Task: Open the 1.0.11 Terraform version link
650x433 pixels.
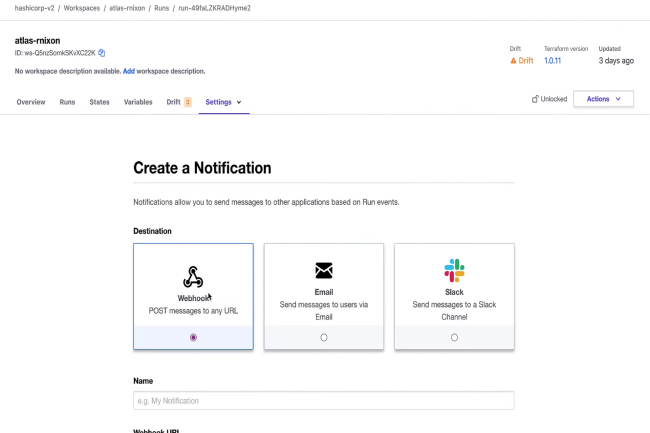Action: [553, 60]
